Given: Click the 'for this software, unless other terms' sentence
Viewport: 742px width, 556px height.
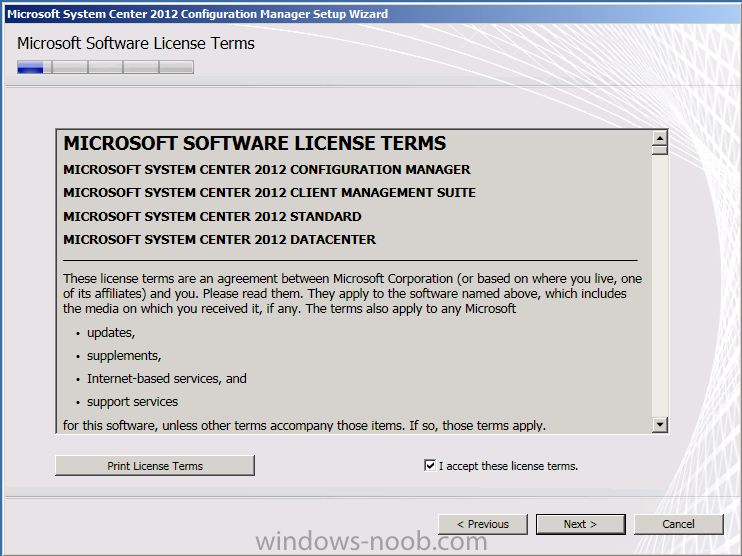Looking at the screenshot, I should (304, 425).
